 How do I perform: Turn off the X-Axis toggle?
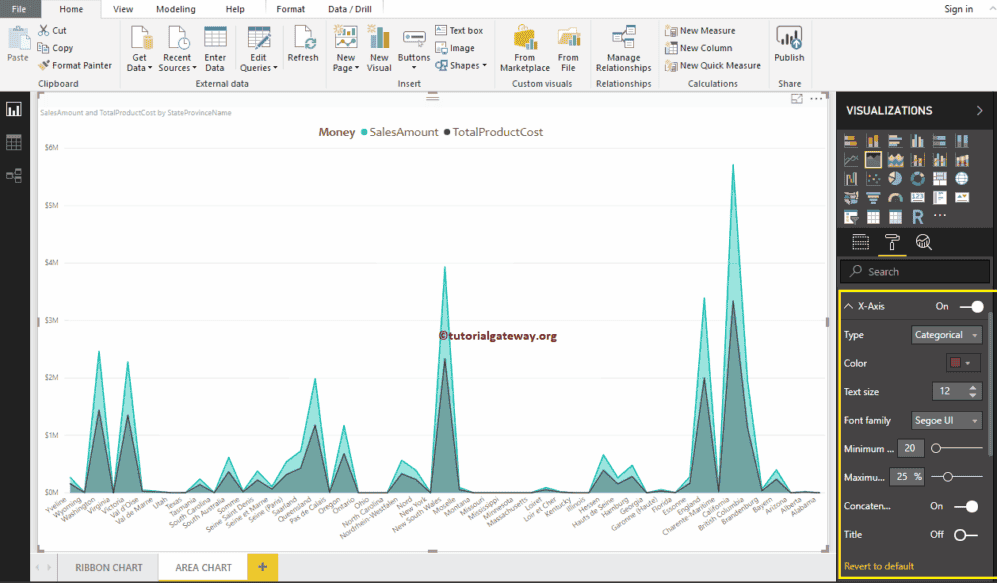coord(969,306)
